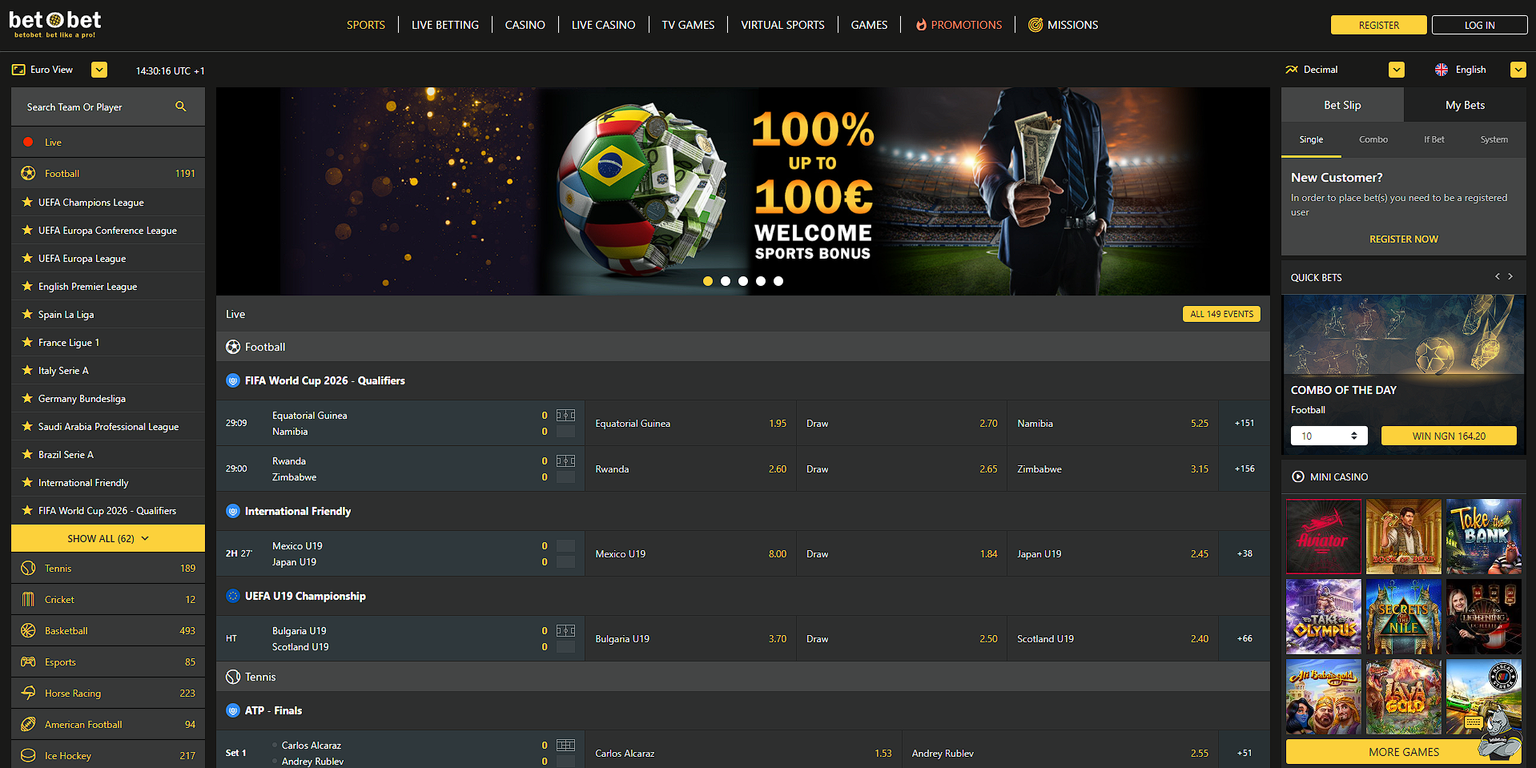Click the REGISTER button
The image size is (1536, 768).
(x=1378, y=24)
